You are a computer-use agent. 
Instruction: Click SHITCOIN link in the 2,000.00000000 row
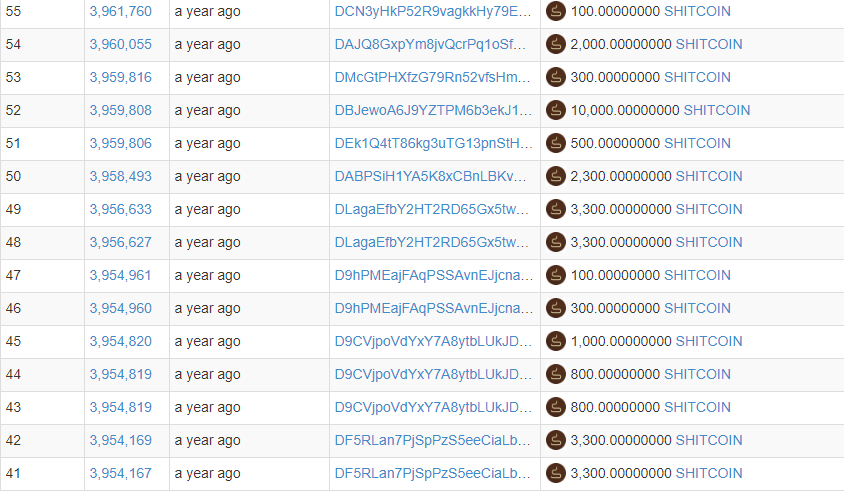click(709, 44)
